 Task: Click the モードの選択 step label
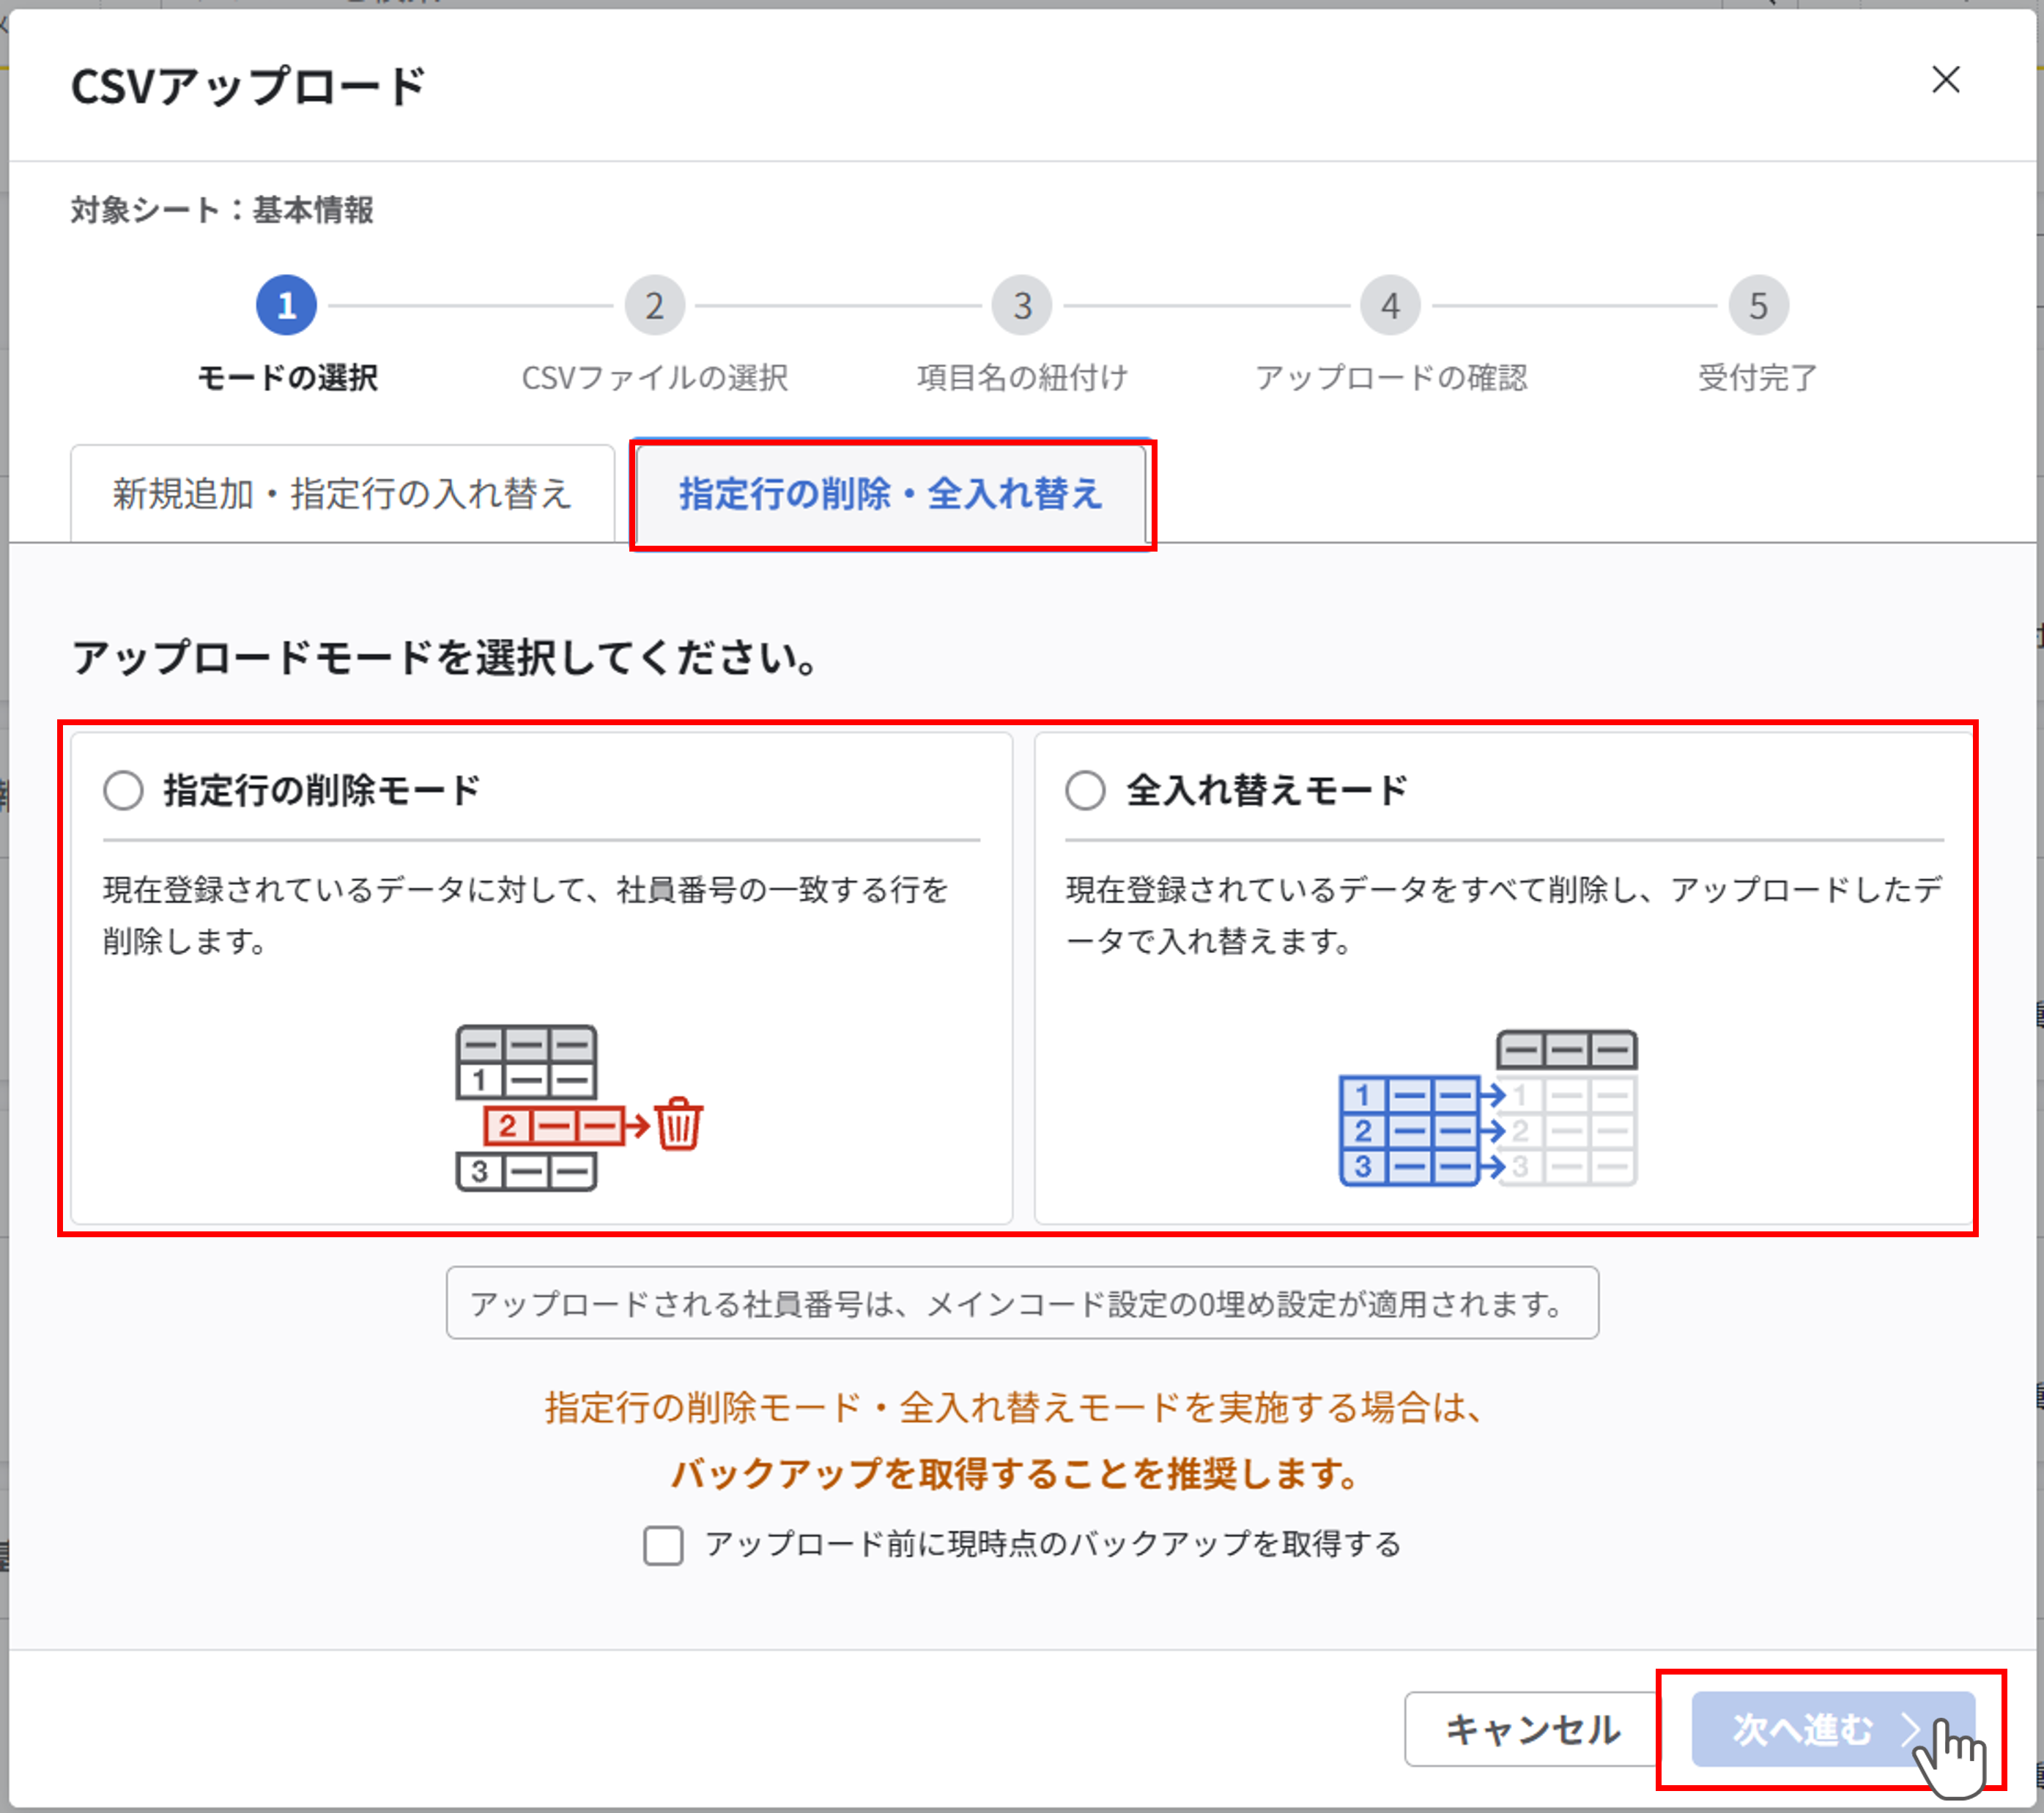(x=287, y=378)
